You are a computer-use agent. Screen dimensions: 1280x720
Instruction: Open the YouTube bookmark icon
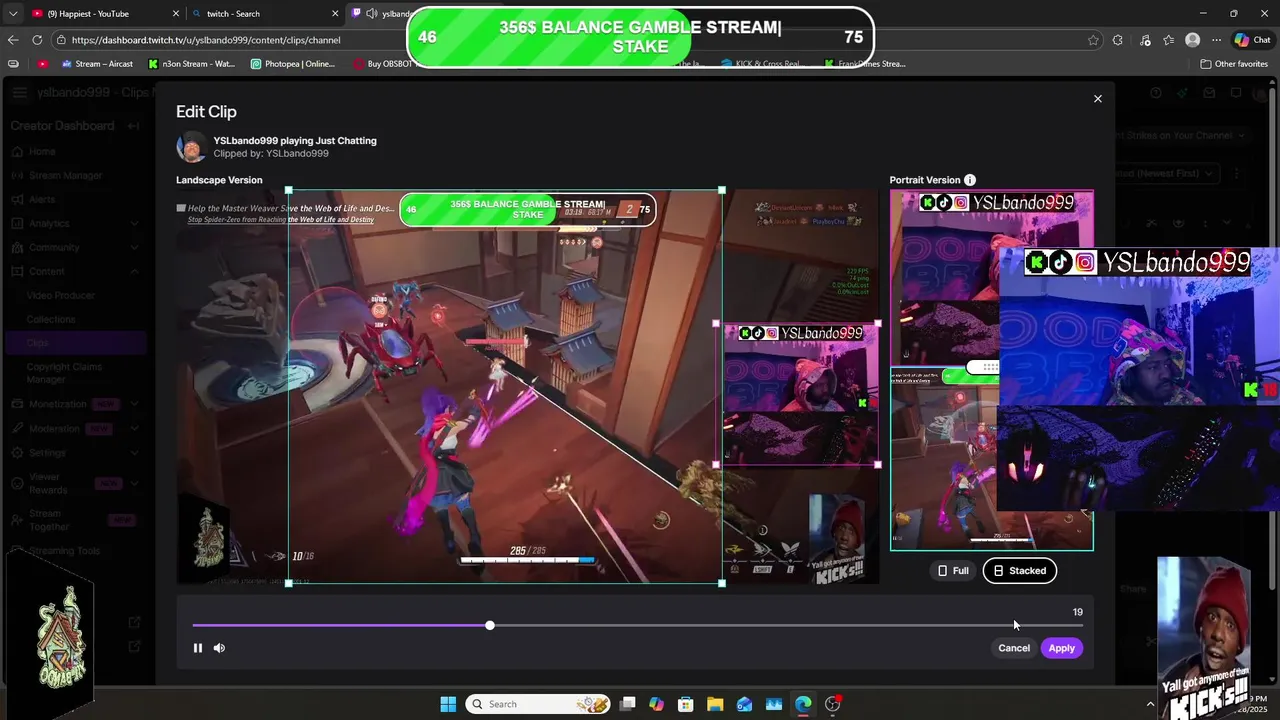(42, 64)
